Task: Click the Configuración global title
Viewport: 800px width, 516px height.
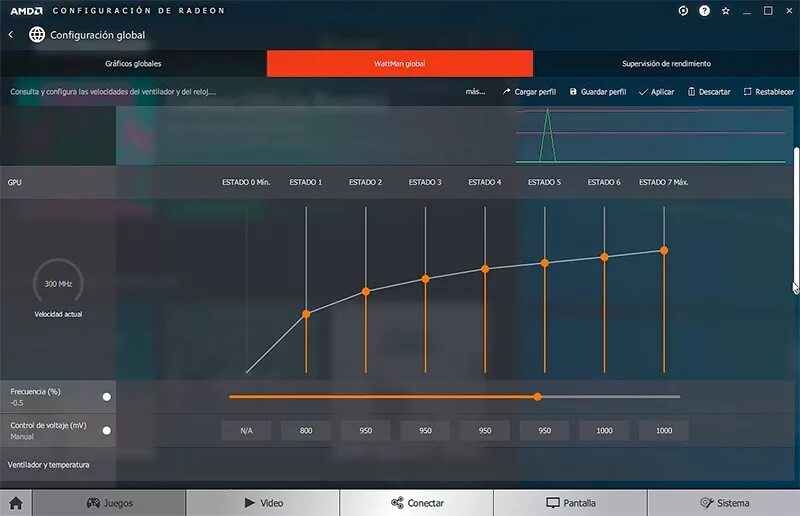Action: pyautogui.click(x=97, y=35)
